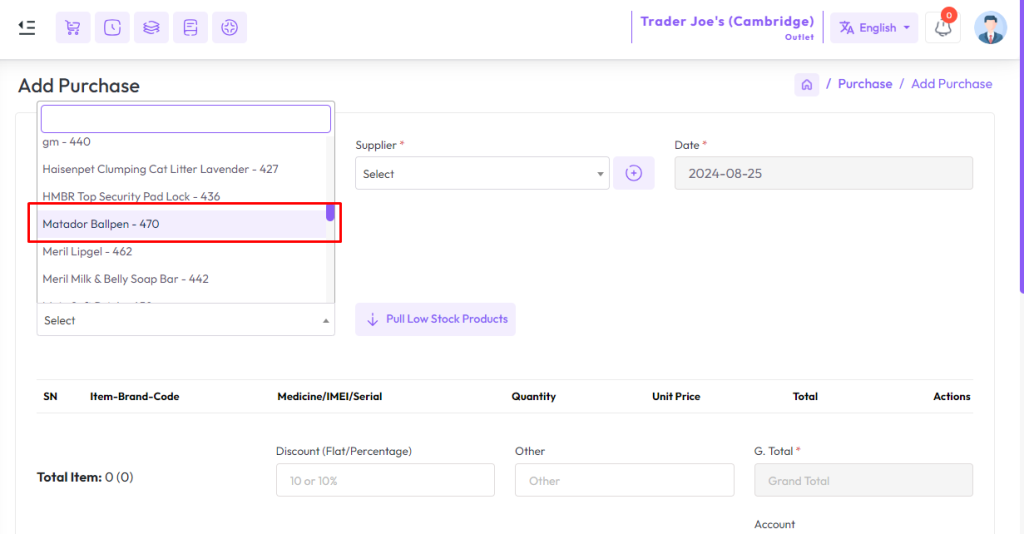Image resolution: width=1024 pixels, height=534 pixels.
Task: Click the Trader Joe's (Cambridge) outlet name
Action: (727, 22)
